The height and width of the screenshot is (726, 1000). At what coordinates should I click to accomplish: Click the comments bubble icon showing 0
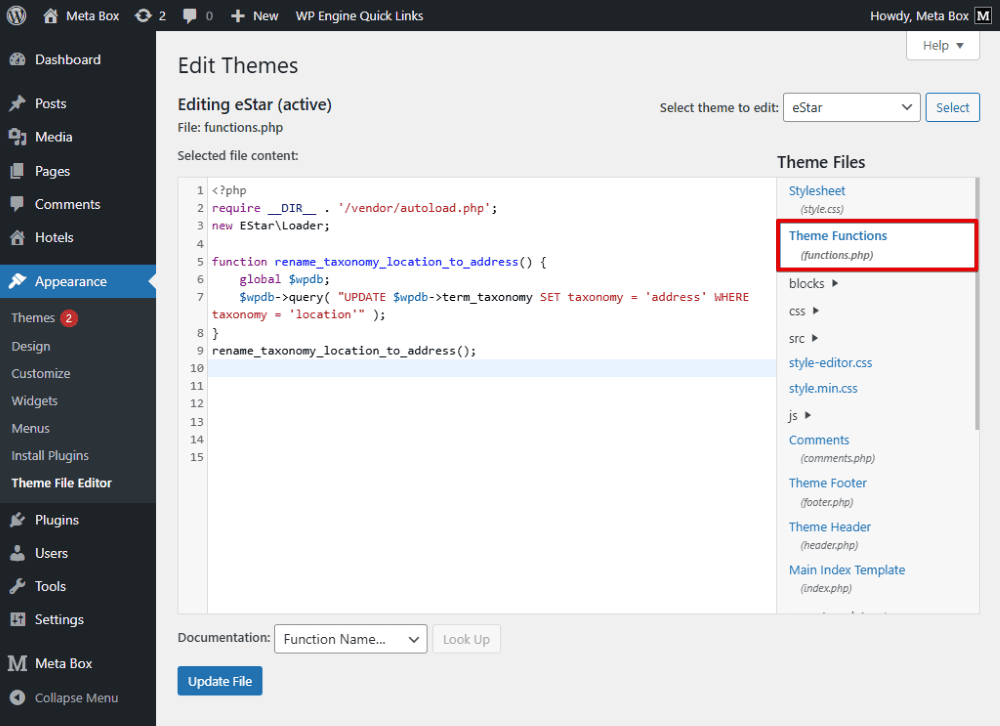click(190, 15)
